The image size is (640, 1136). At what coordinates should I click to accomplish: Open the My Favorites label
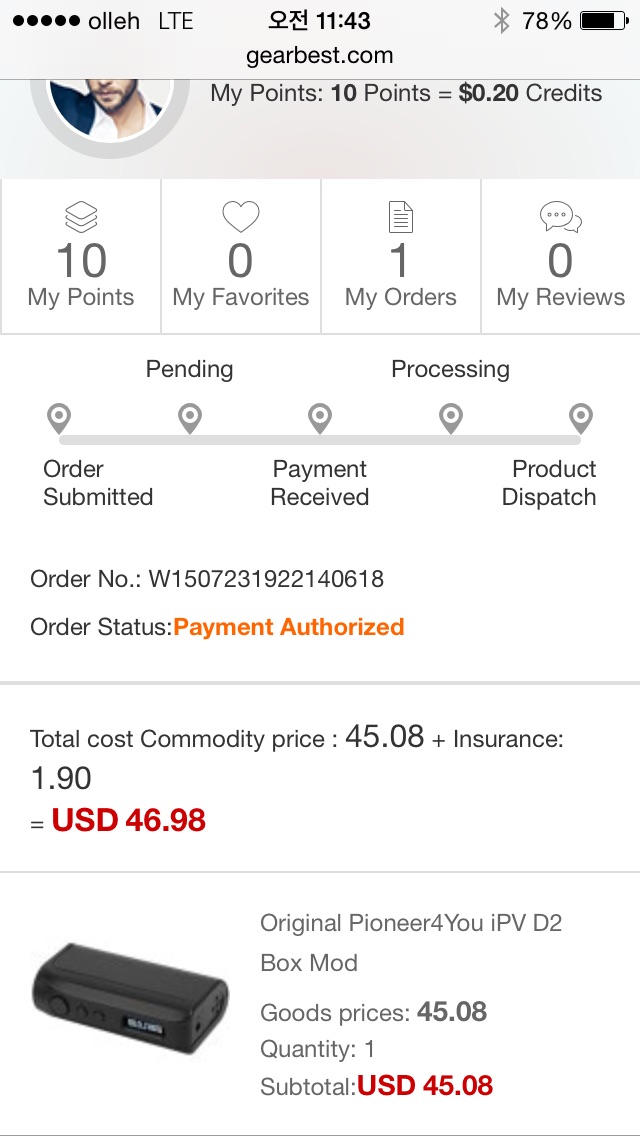coord(241,297)
